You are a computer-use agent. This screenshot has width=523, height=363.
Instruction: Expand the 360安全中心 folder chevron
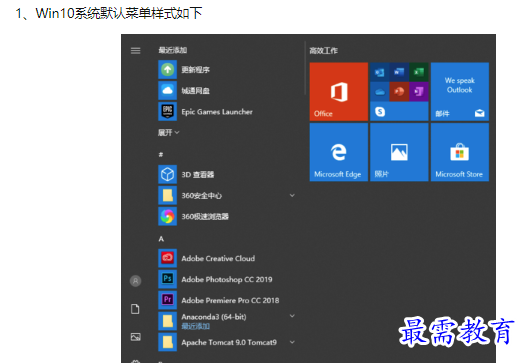[x=292, y=195]
